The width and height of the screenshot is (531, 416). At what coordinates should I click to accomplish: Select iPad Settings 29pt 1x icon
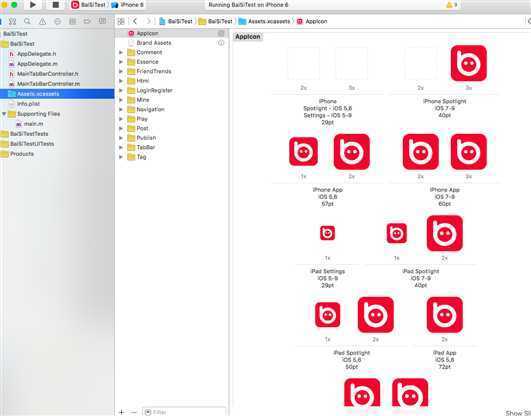point(327,233)
